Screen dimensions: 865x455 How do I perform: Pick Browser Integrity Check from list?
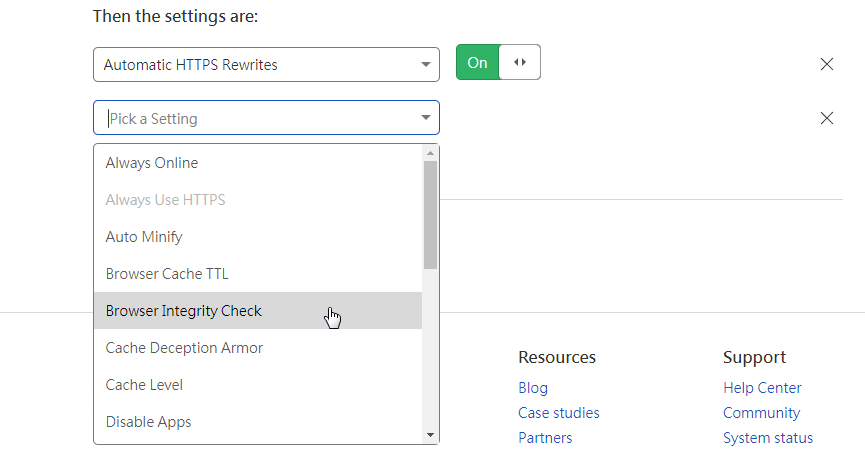[x=258, y=311]
